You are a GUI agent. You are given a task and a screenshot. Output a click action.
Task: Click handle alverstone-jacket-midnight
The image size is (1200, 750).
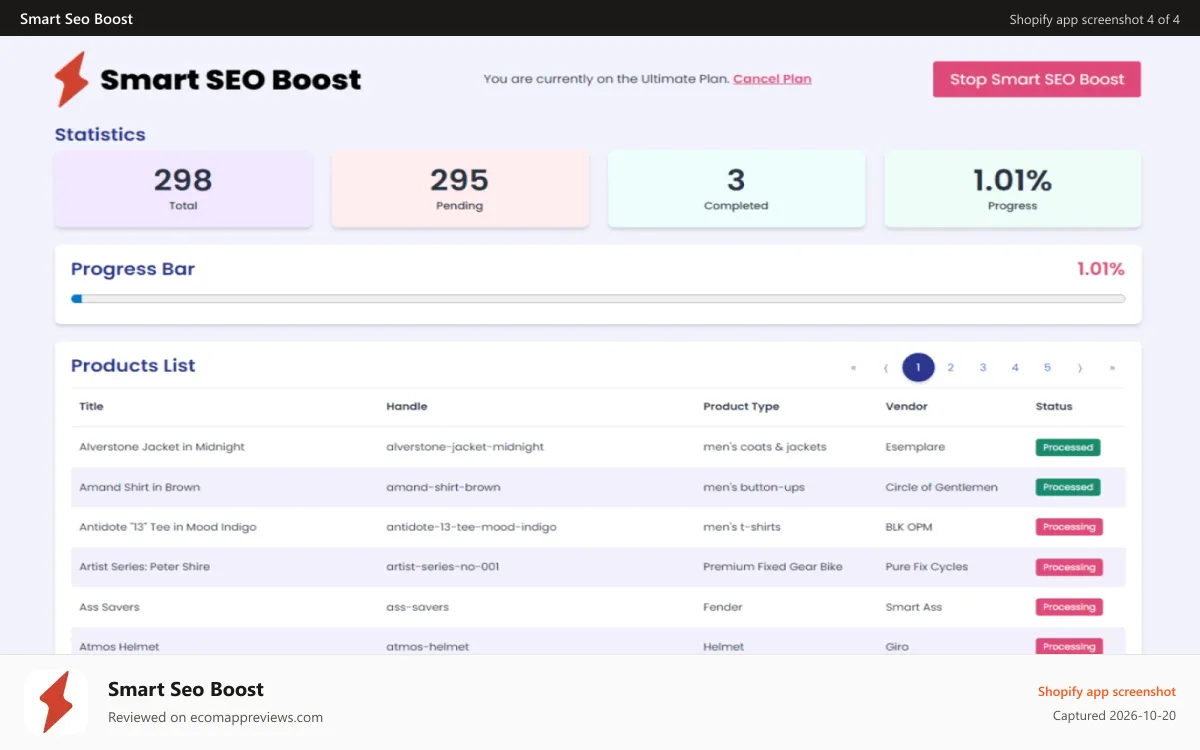pyautogui.click(x=465, y=447)
